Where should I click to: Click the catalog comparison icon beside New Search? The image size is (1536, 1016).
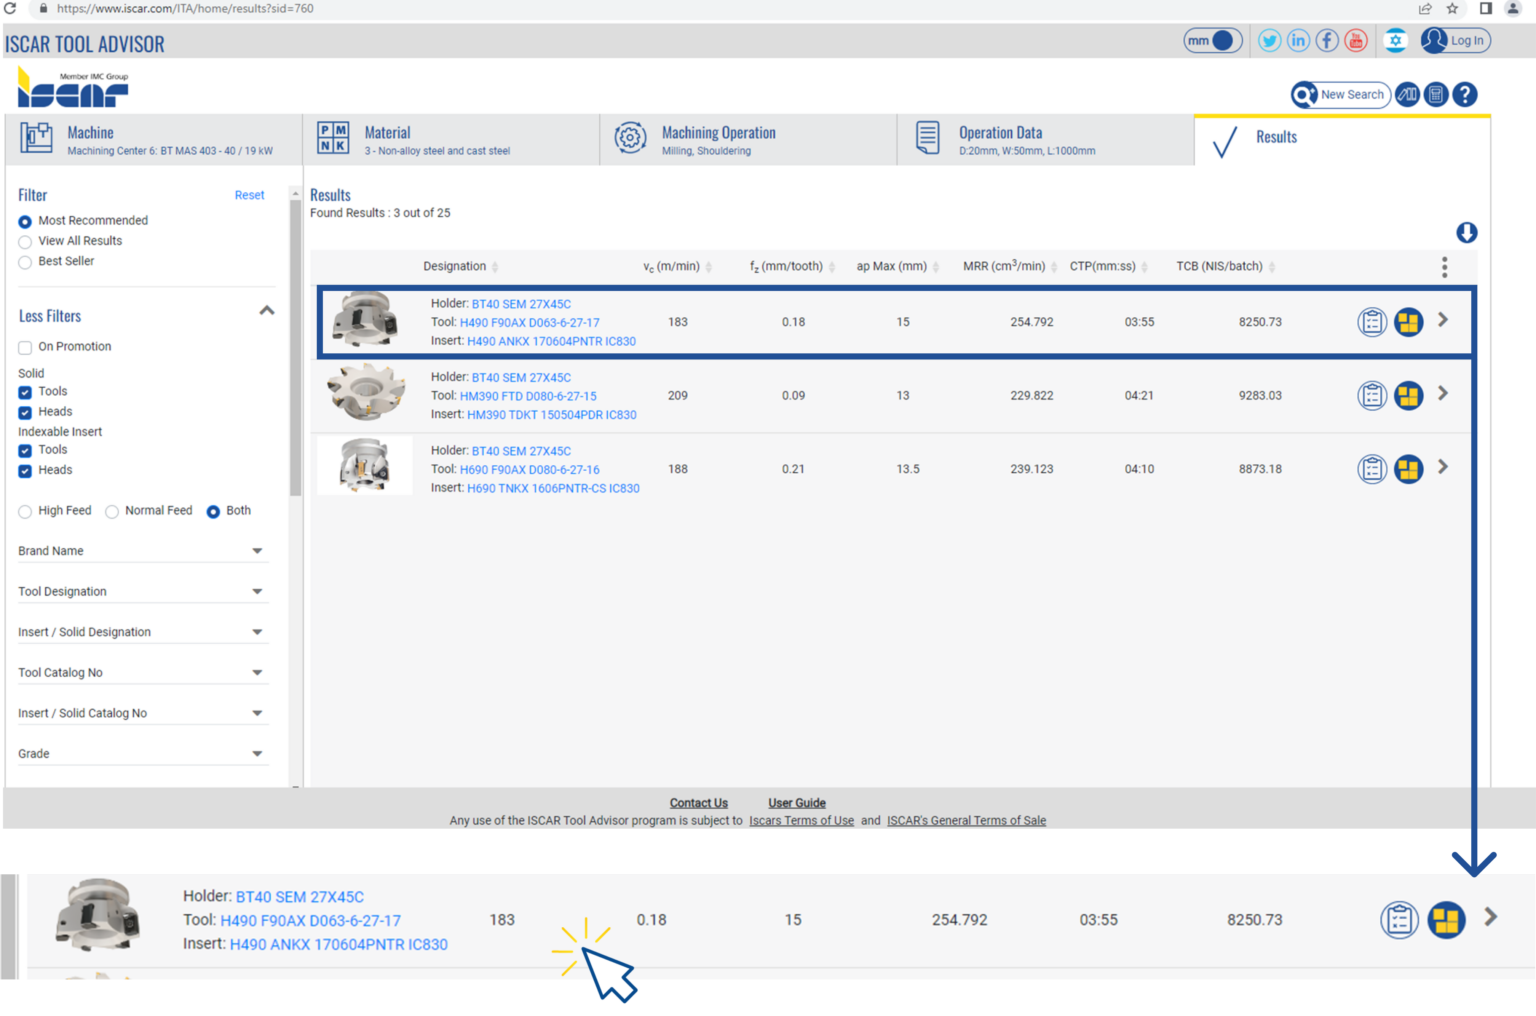pos(1407,94)
